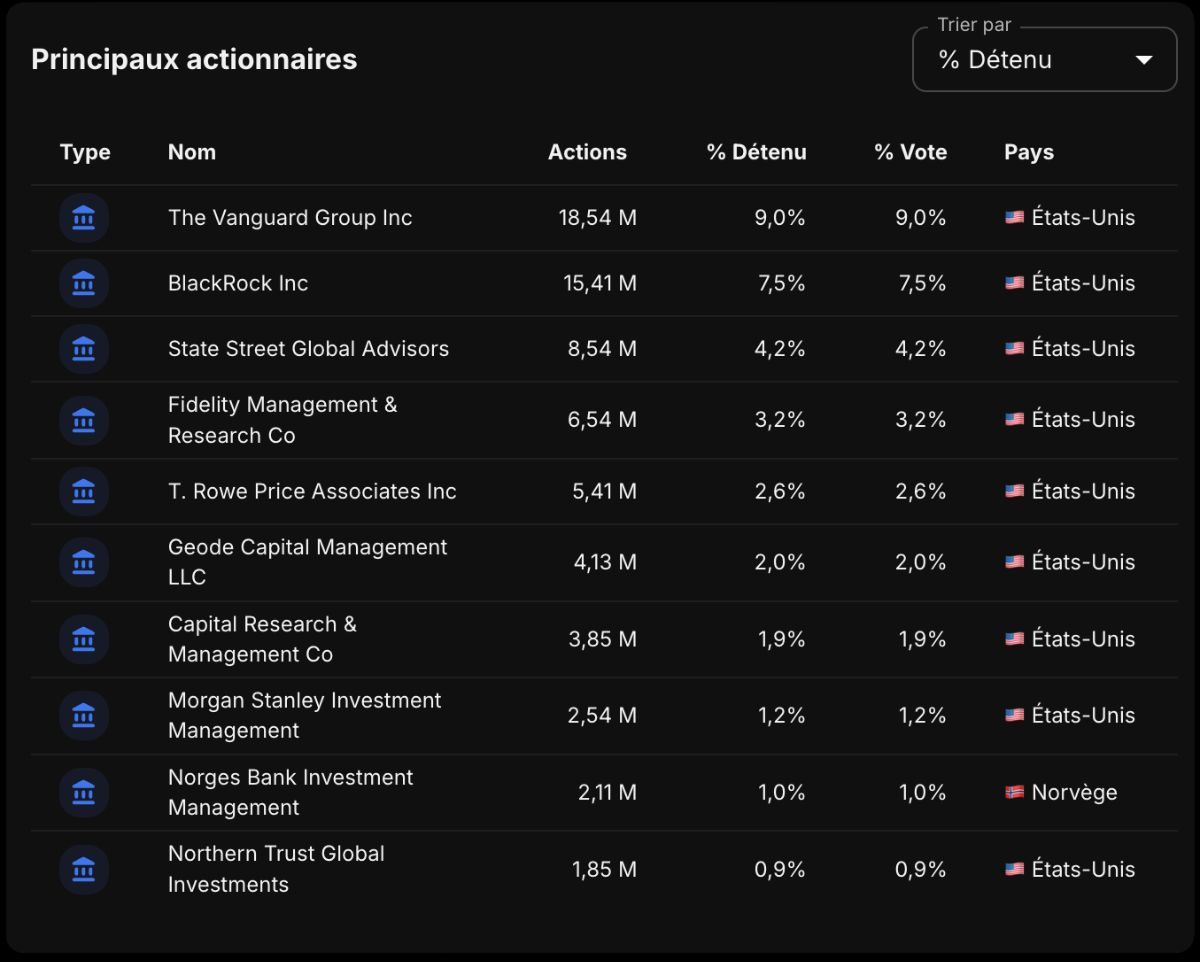The image size is (1200, 962).
Task: Click États-Unis label in T. Rowe Price row
Action: point(1083,491)
